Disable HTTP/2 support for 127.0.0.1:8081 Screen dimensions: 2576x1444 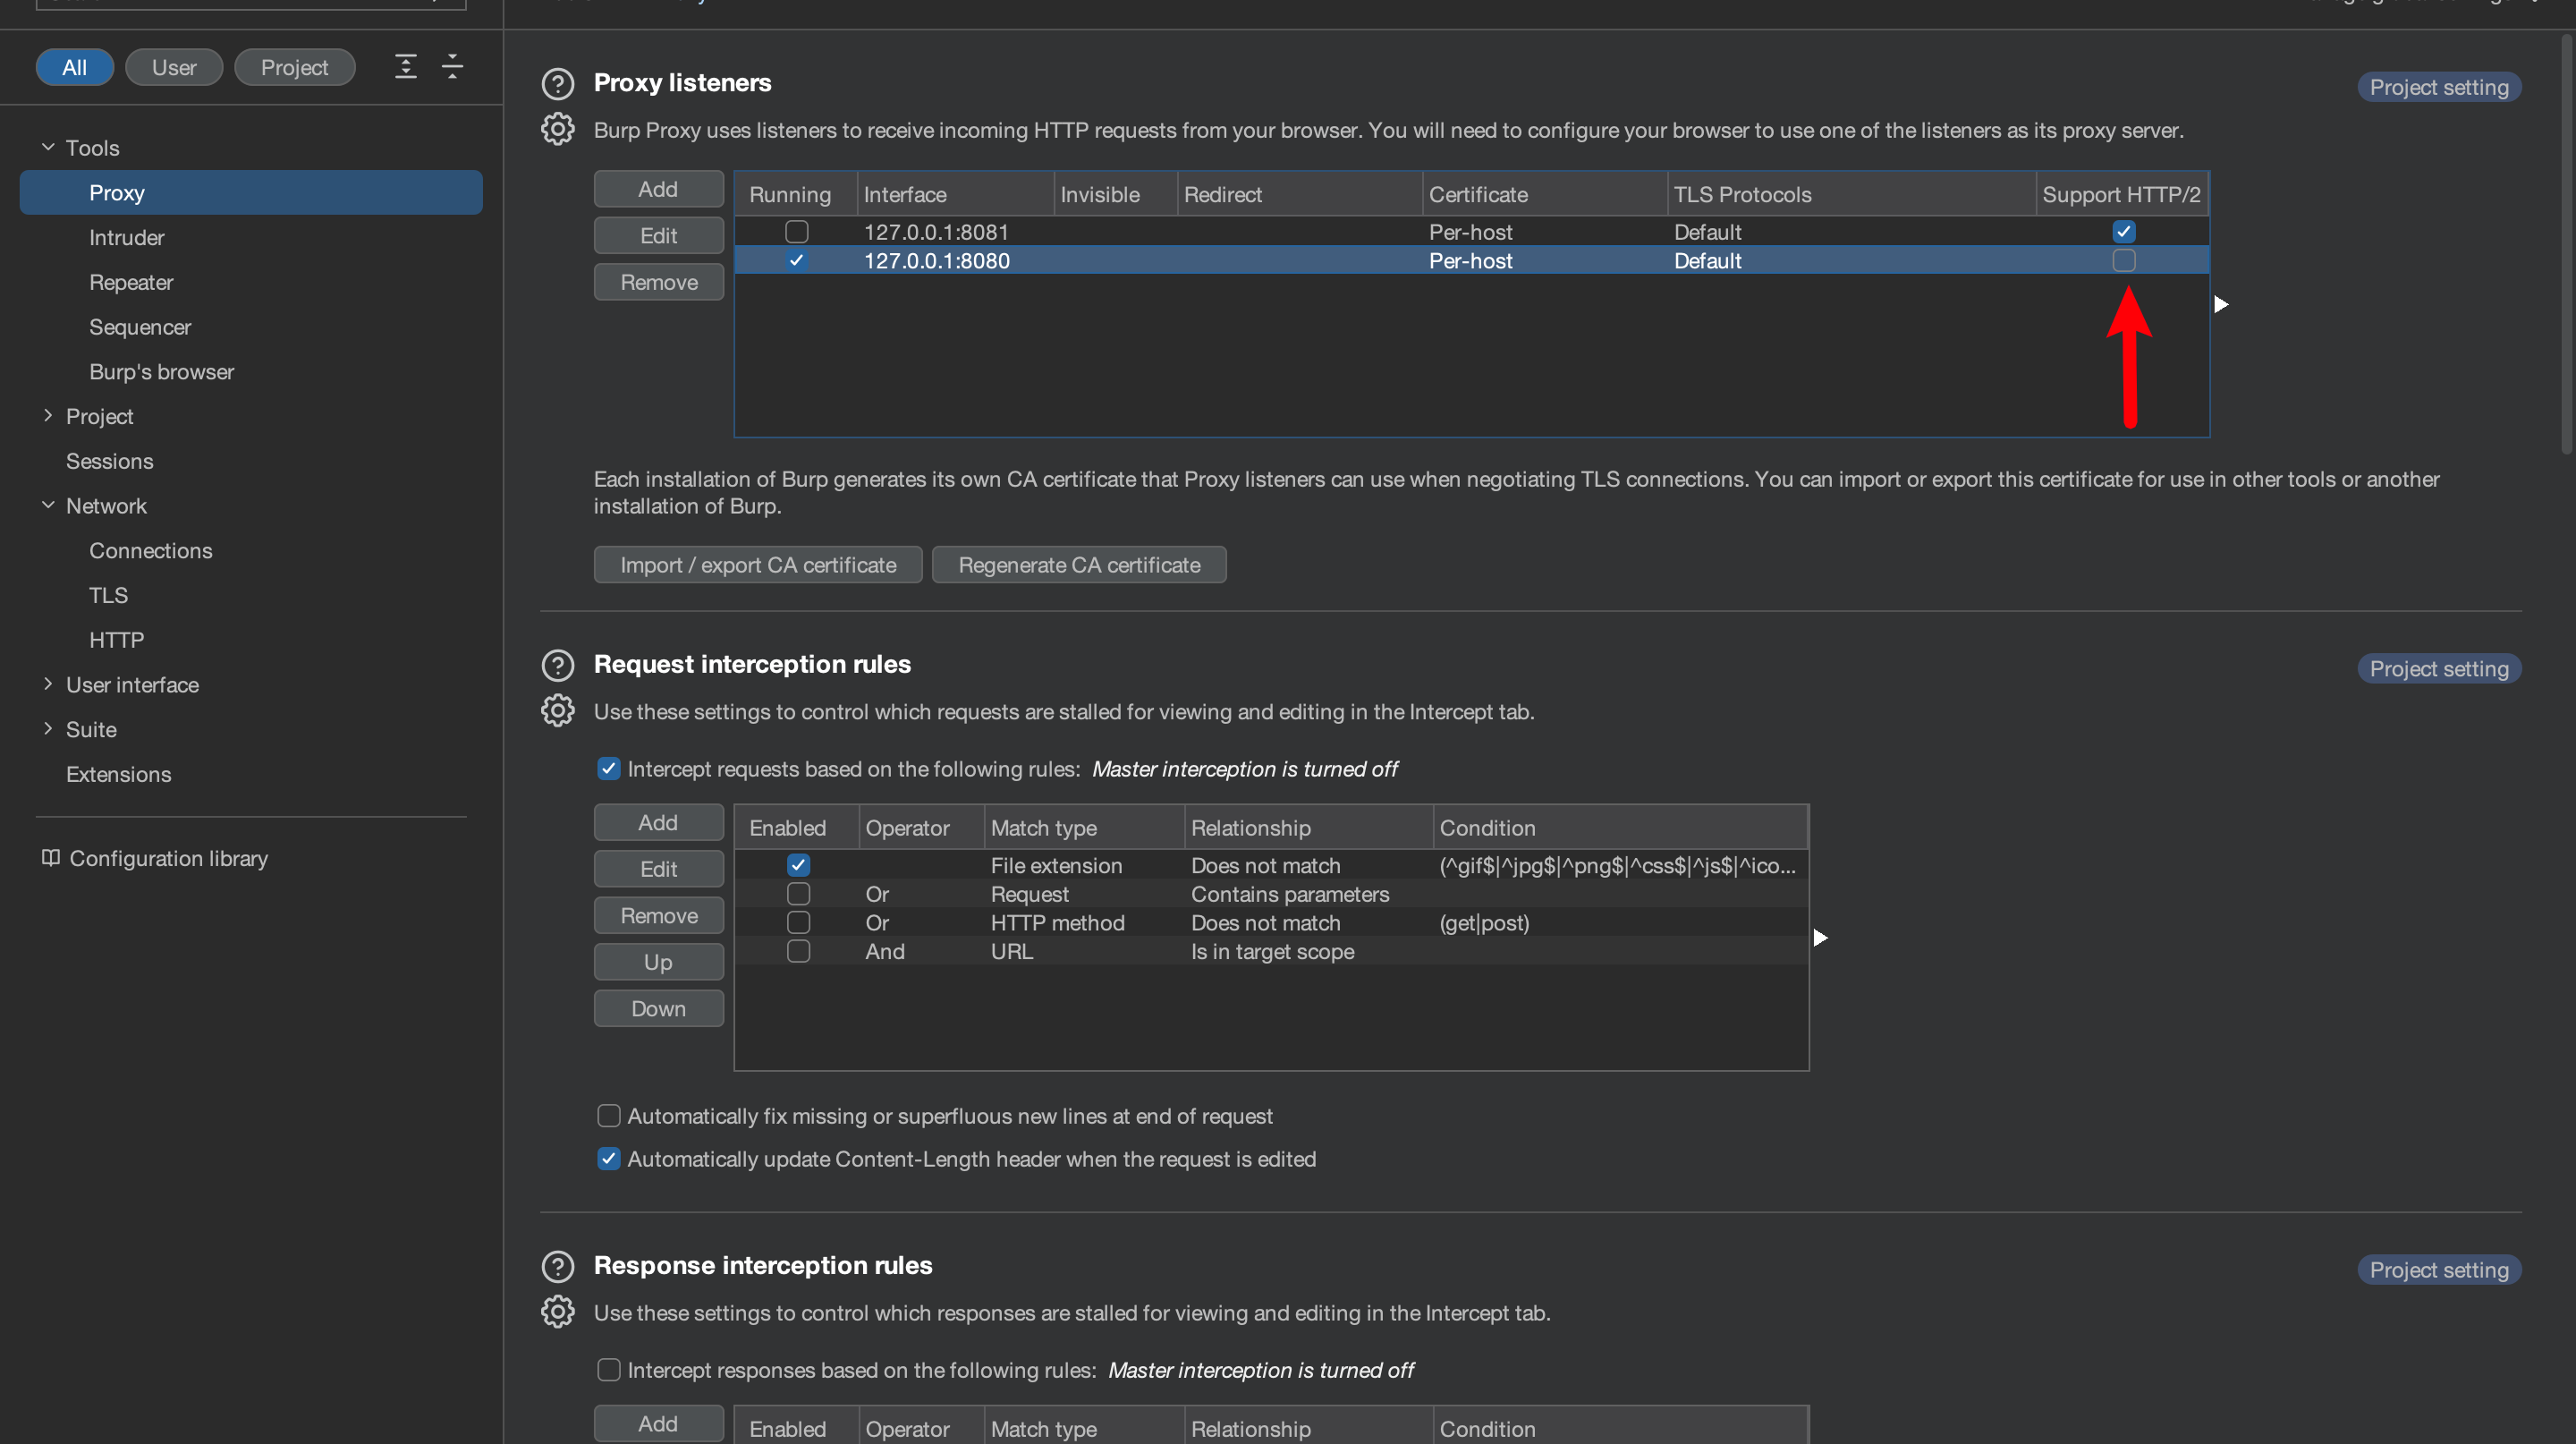pos(2124,232)
